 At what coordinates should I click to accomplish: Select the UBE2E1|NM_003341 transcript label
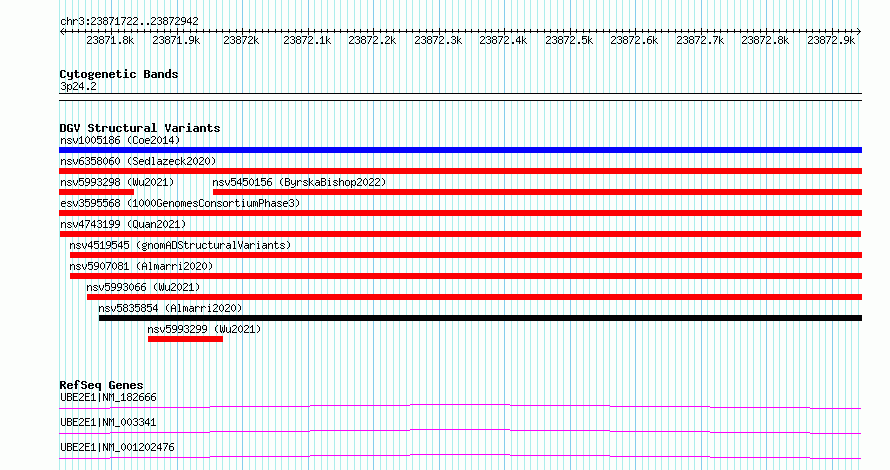coord(108,422)
